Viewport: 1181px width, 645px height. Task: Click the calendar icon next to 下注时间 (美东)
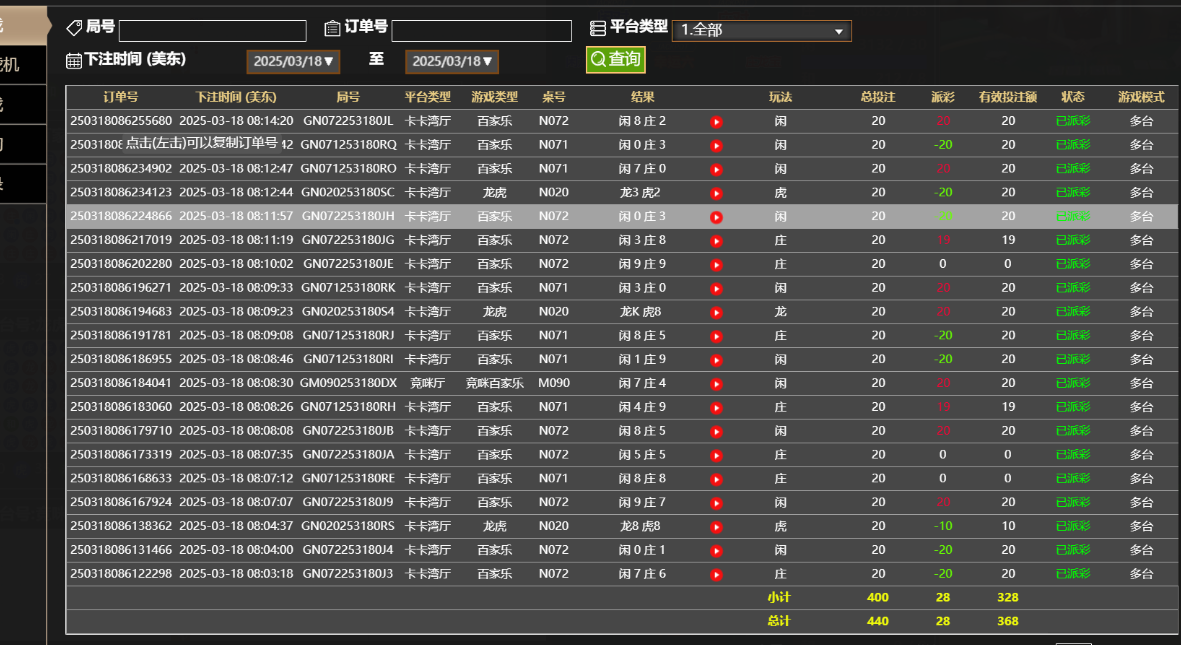point(72,60)
